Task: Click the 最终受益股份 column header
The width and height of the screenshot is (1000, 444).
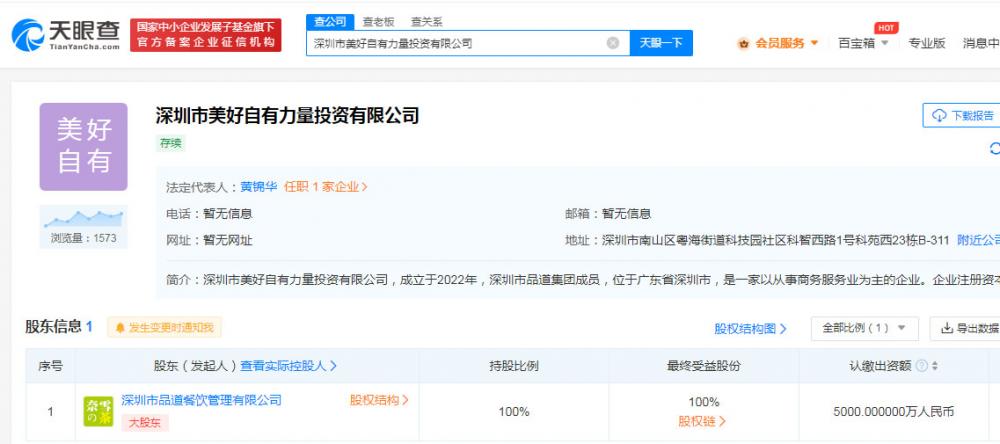Action: coord(704,366)
